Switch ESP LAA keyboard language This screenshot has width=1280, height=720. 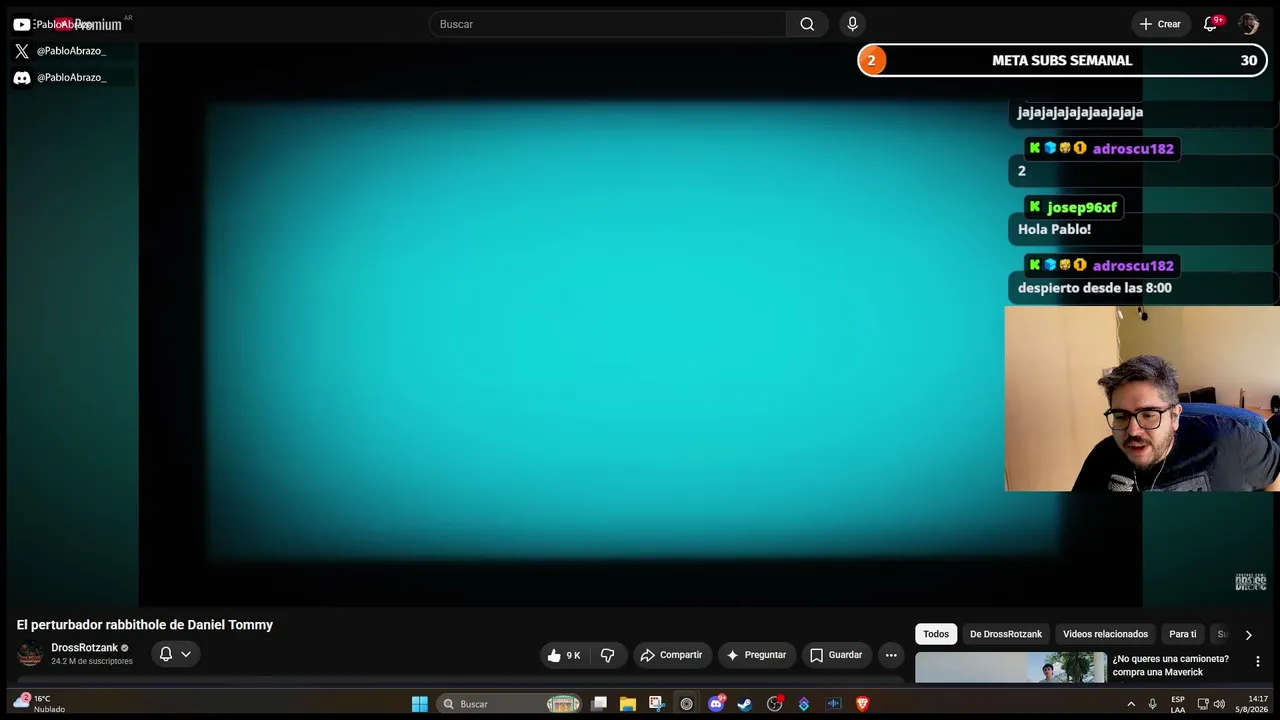point(1178,704)
